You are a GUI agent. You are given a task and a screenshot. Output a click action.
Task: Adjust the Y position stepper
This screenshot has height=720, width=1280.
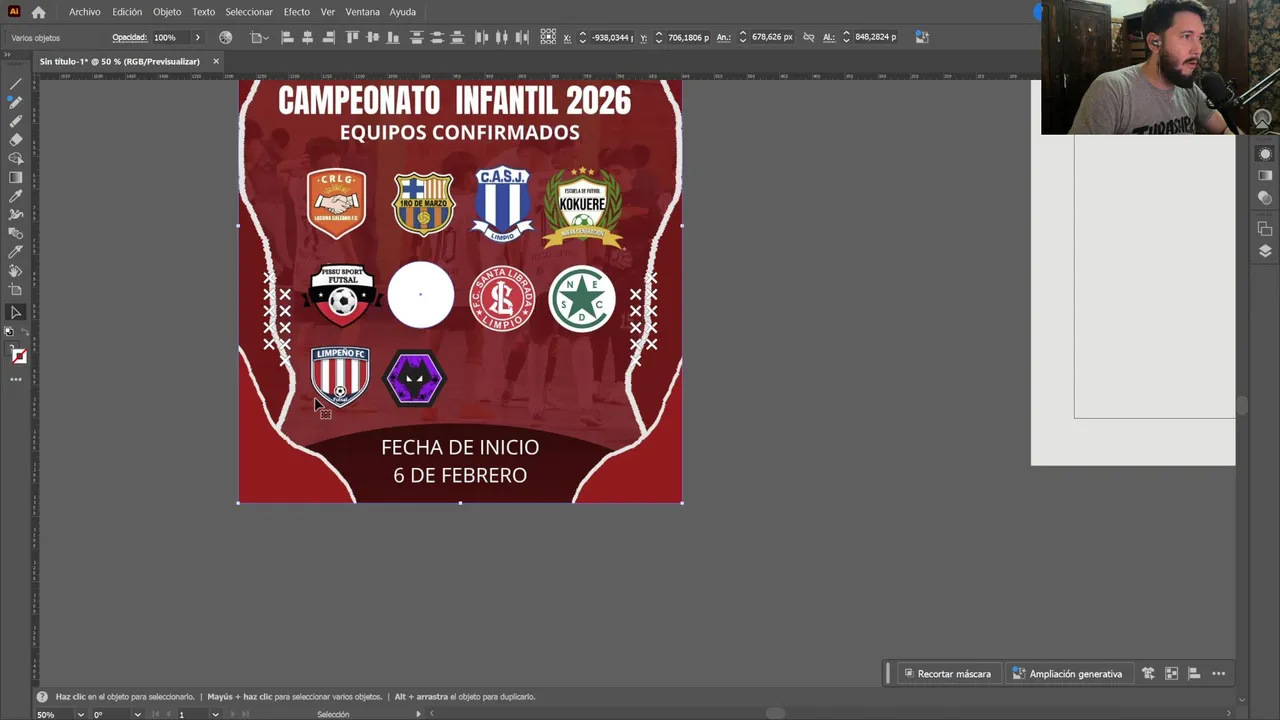(x=659, y=37)
